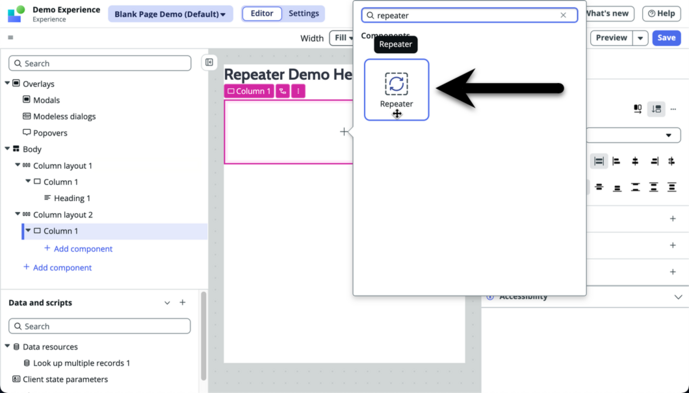The height and width of the screenshot is (393, 689).
Task: Switch to the Editor tab
Action: 262,14
